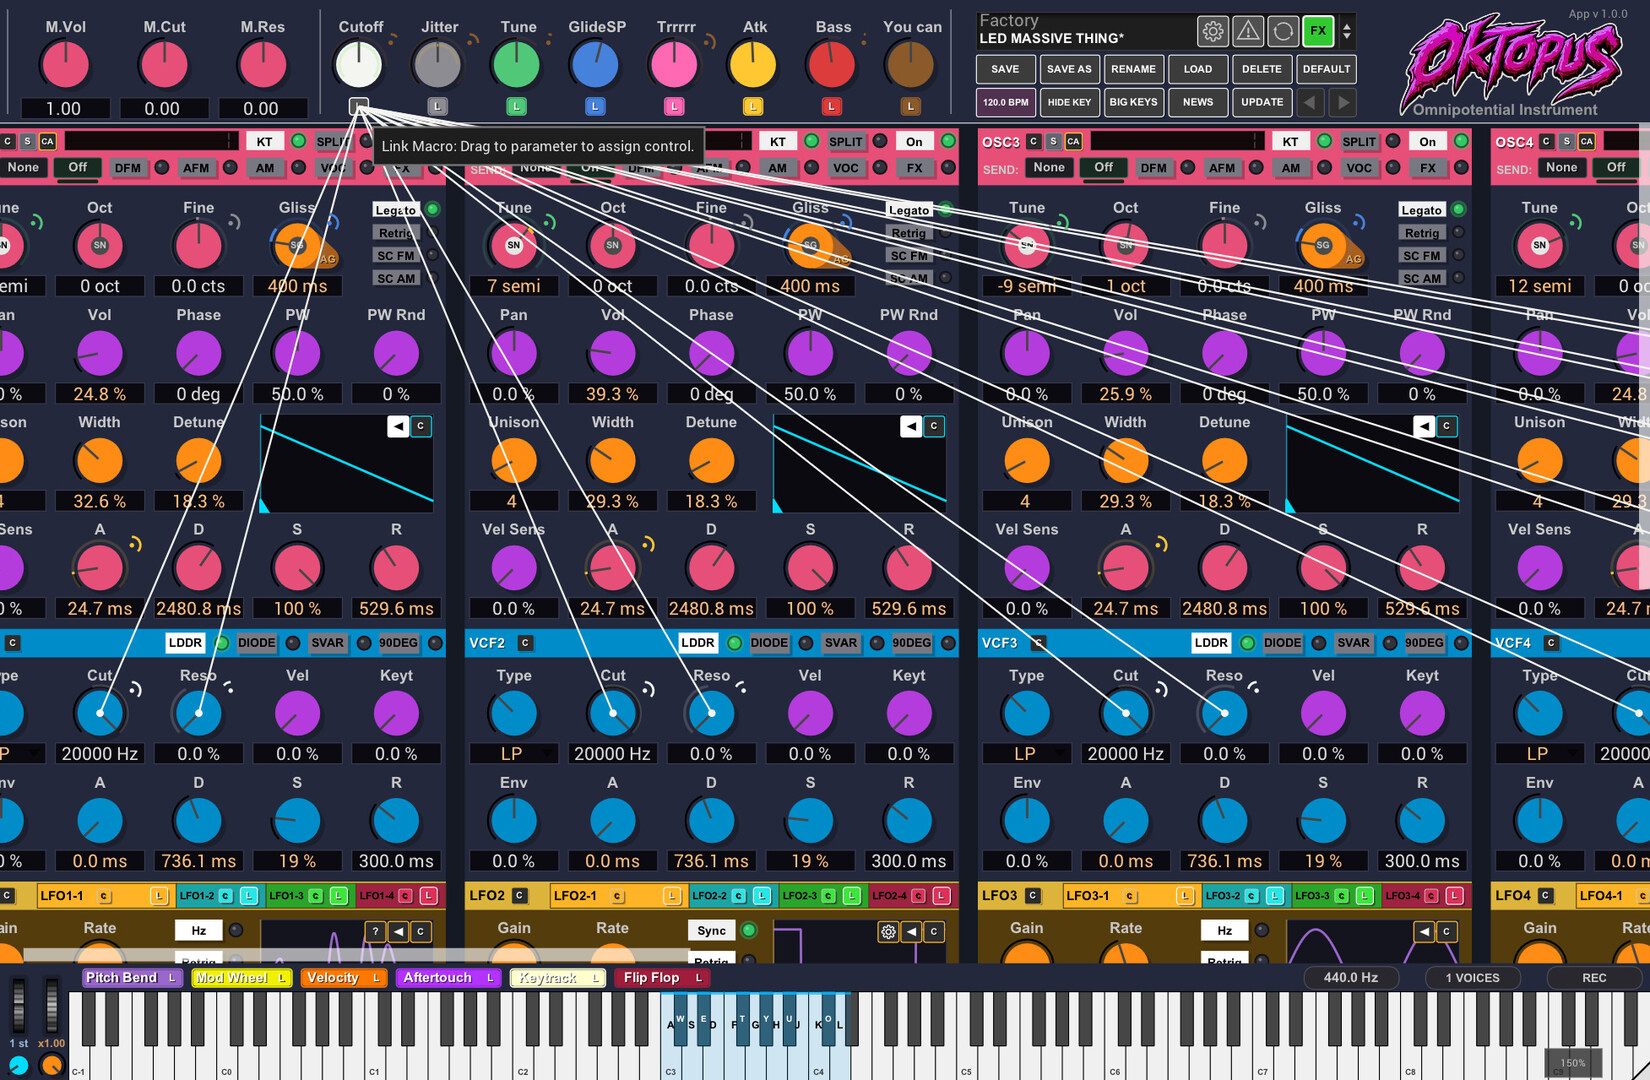
Task: Open the LFO3 Hz rate mode selector
Action: point(1224,931)
